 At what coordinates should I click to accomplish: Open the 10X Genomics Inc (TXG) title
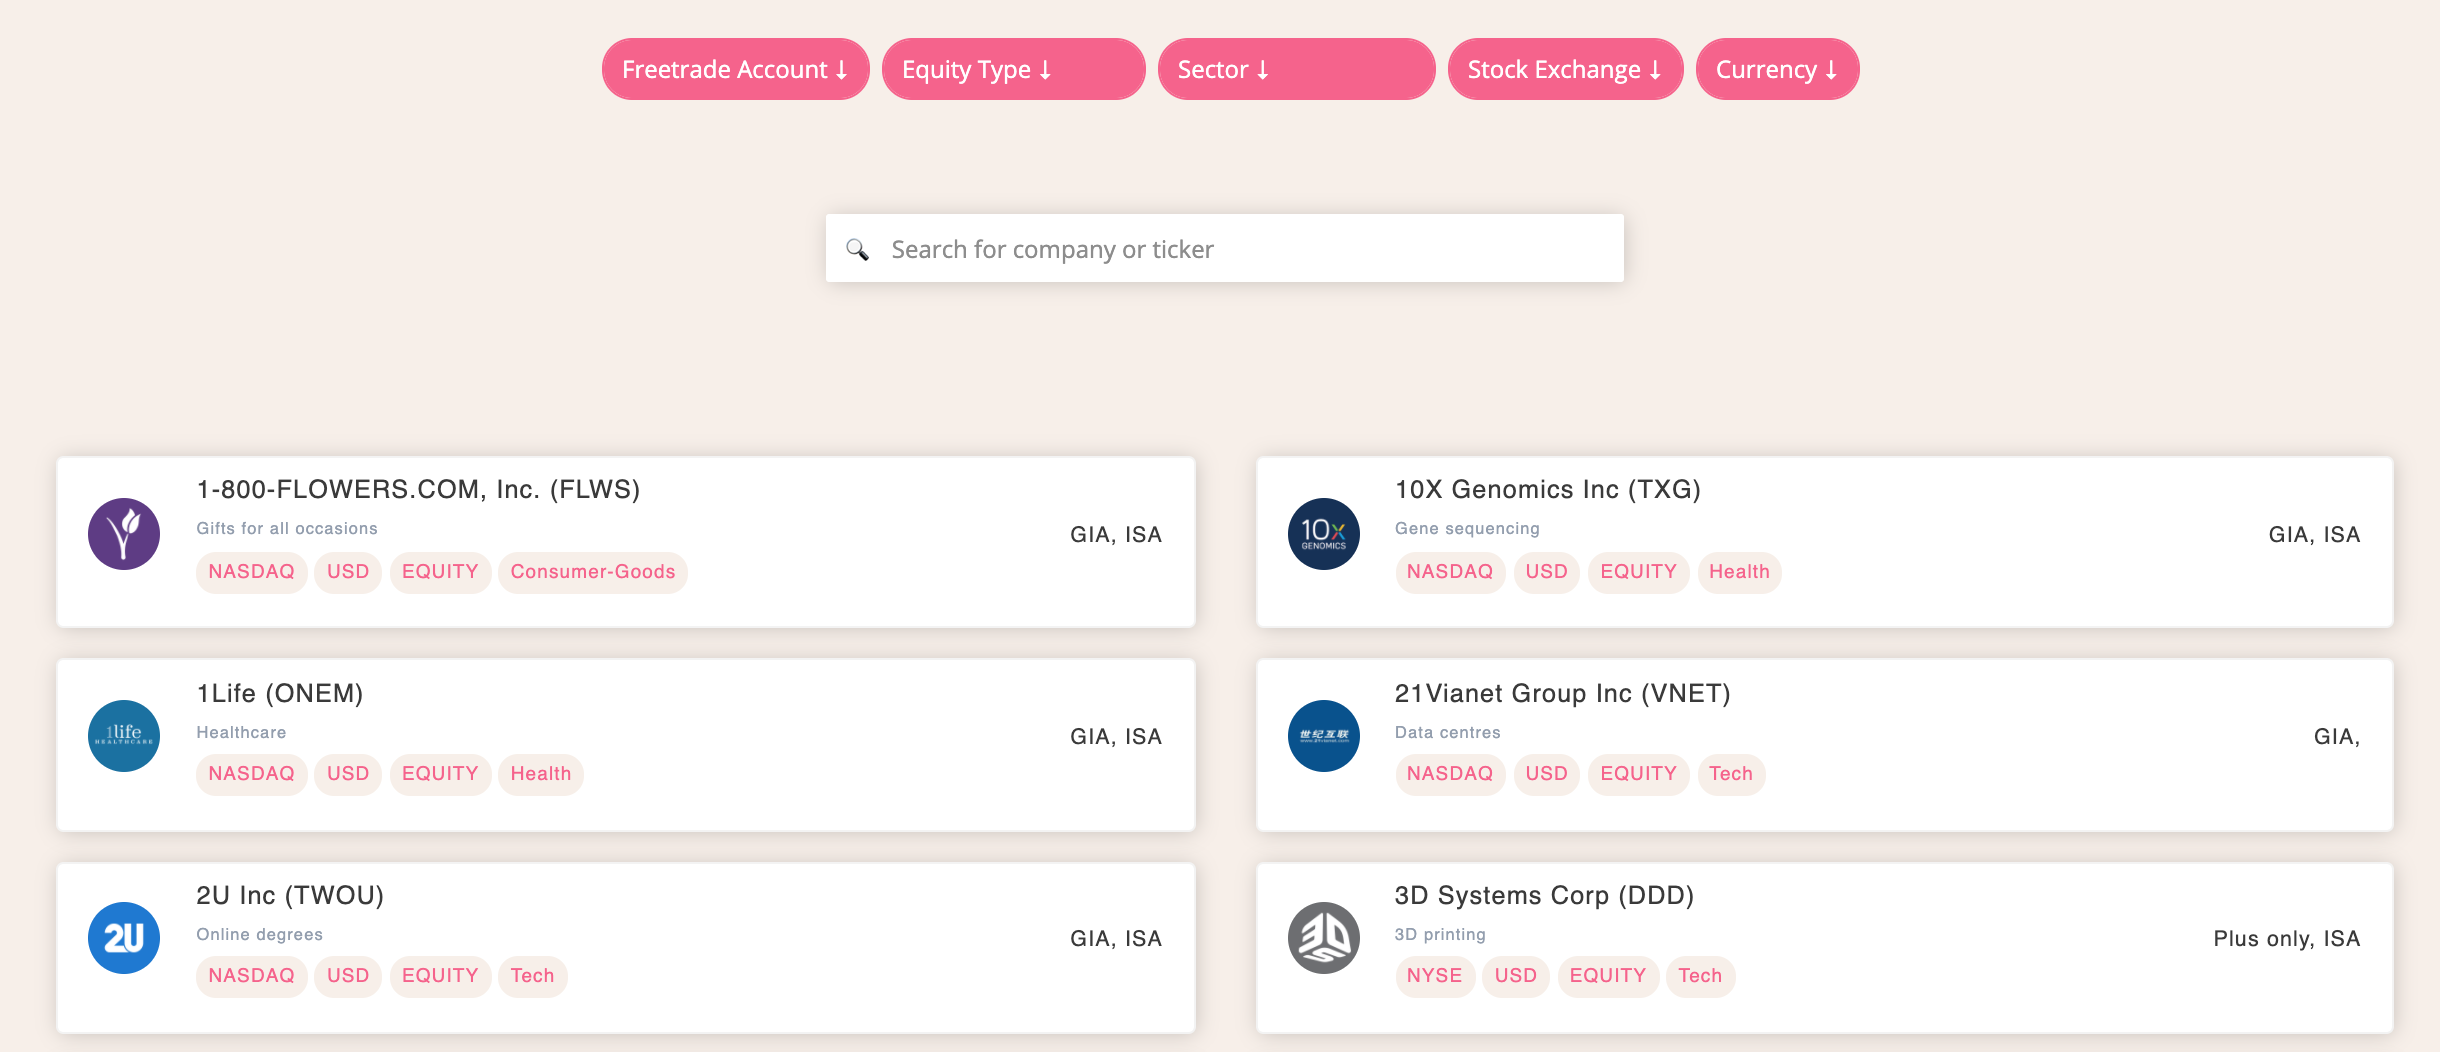coord(1547,489)
